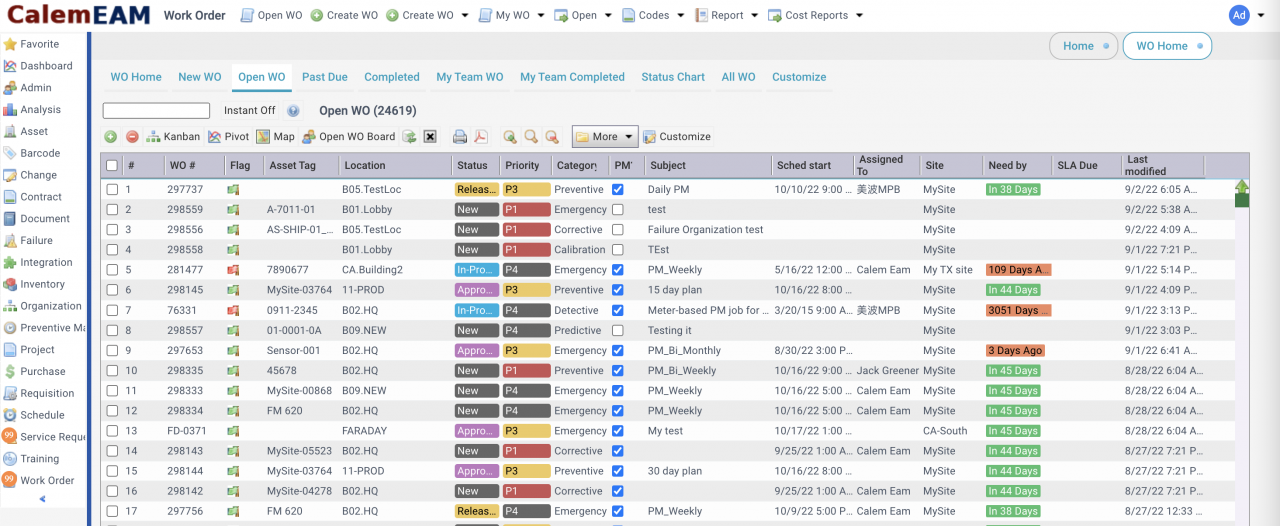Image resolution: width=1280 pixels, height=526 pixels.
Task: Click the black X icon in toolbar
Action: [430, 137]
